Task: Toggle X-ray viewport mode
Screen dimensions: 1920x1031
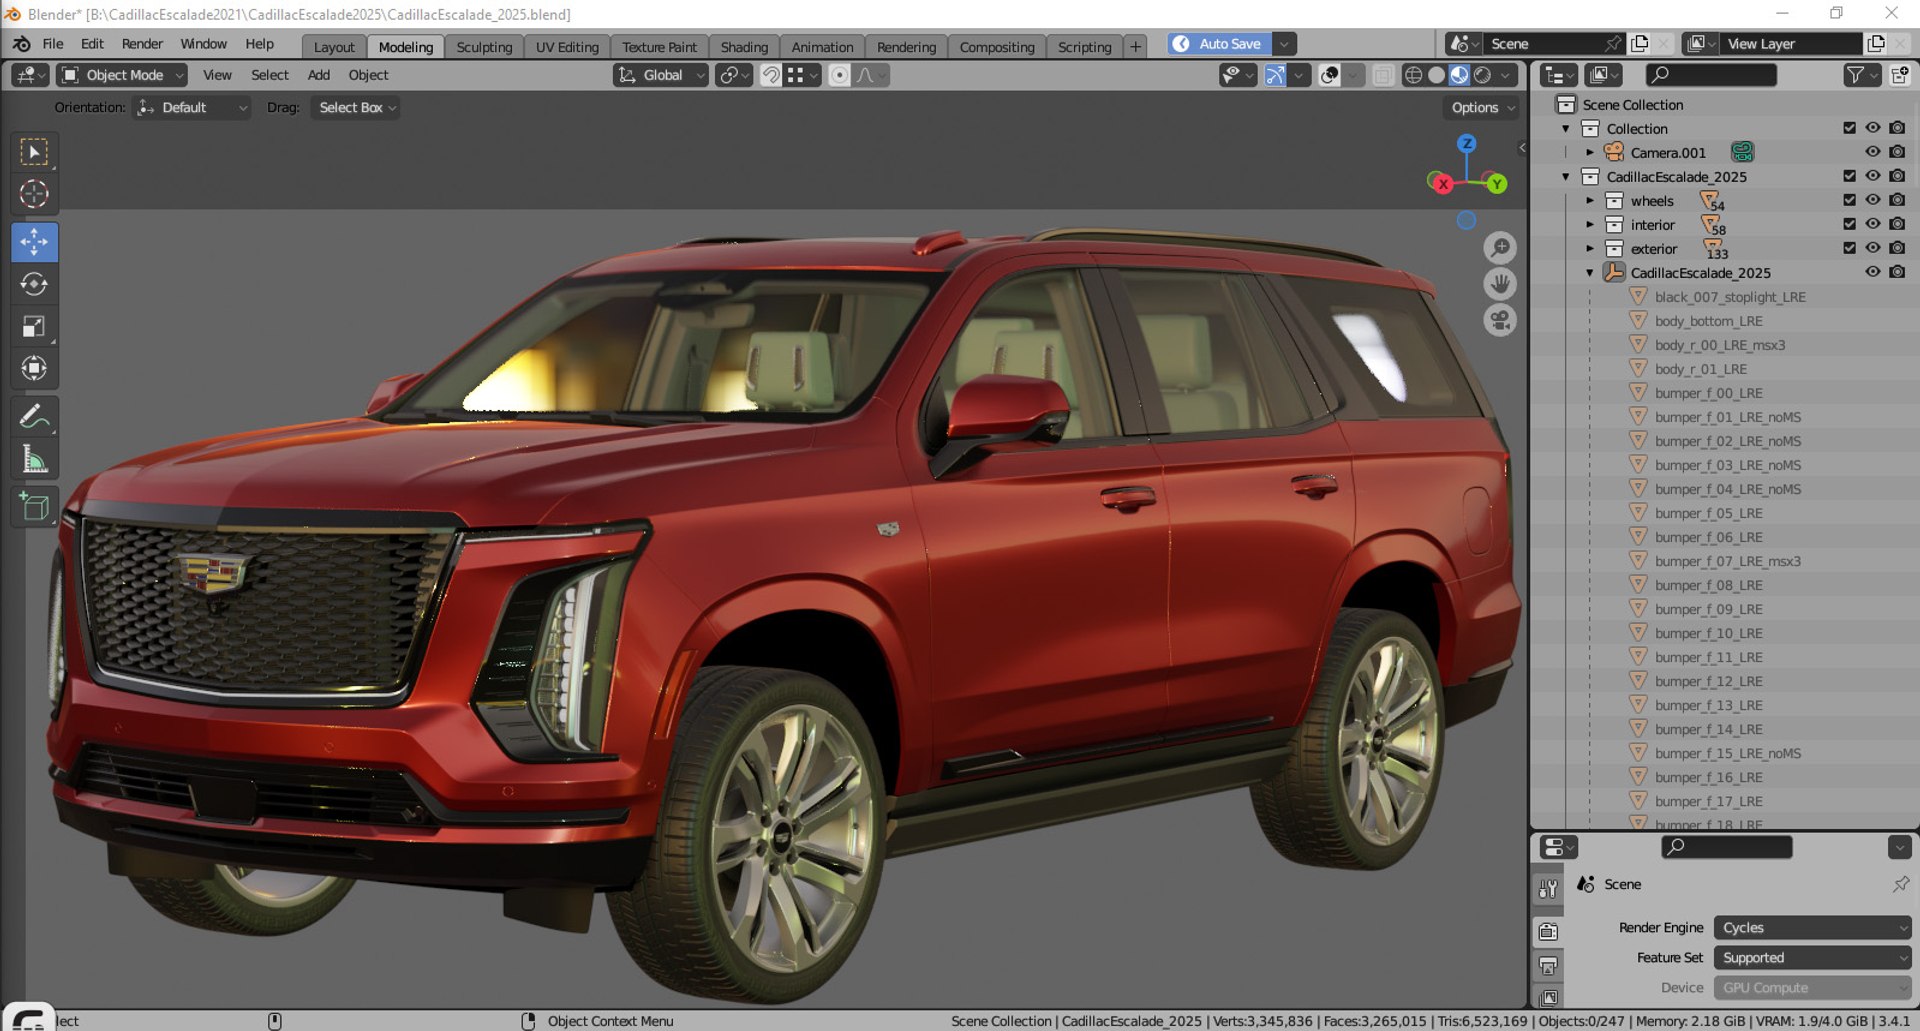Action: [x=1383, y=75]
